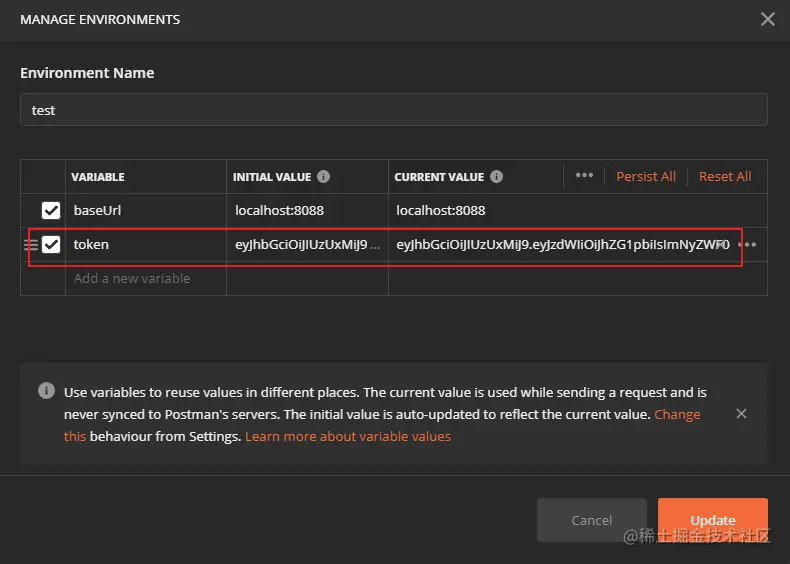Click the Add a new variable field
This screenshot has width=790, height=564.
tap(146, 278)
